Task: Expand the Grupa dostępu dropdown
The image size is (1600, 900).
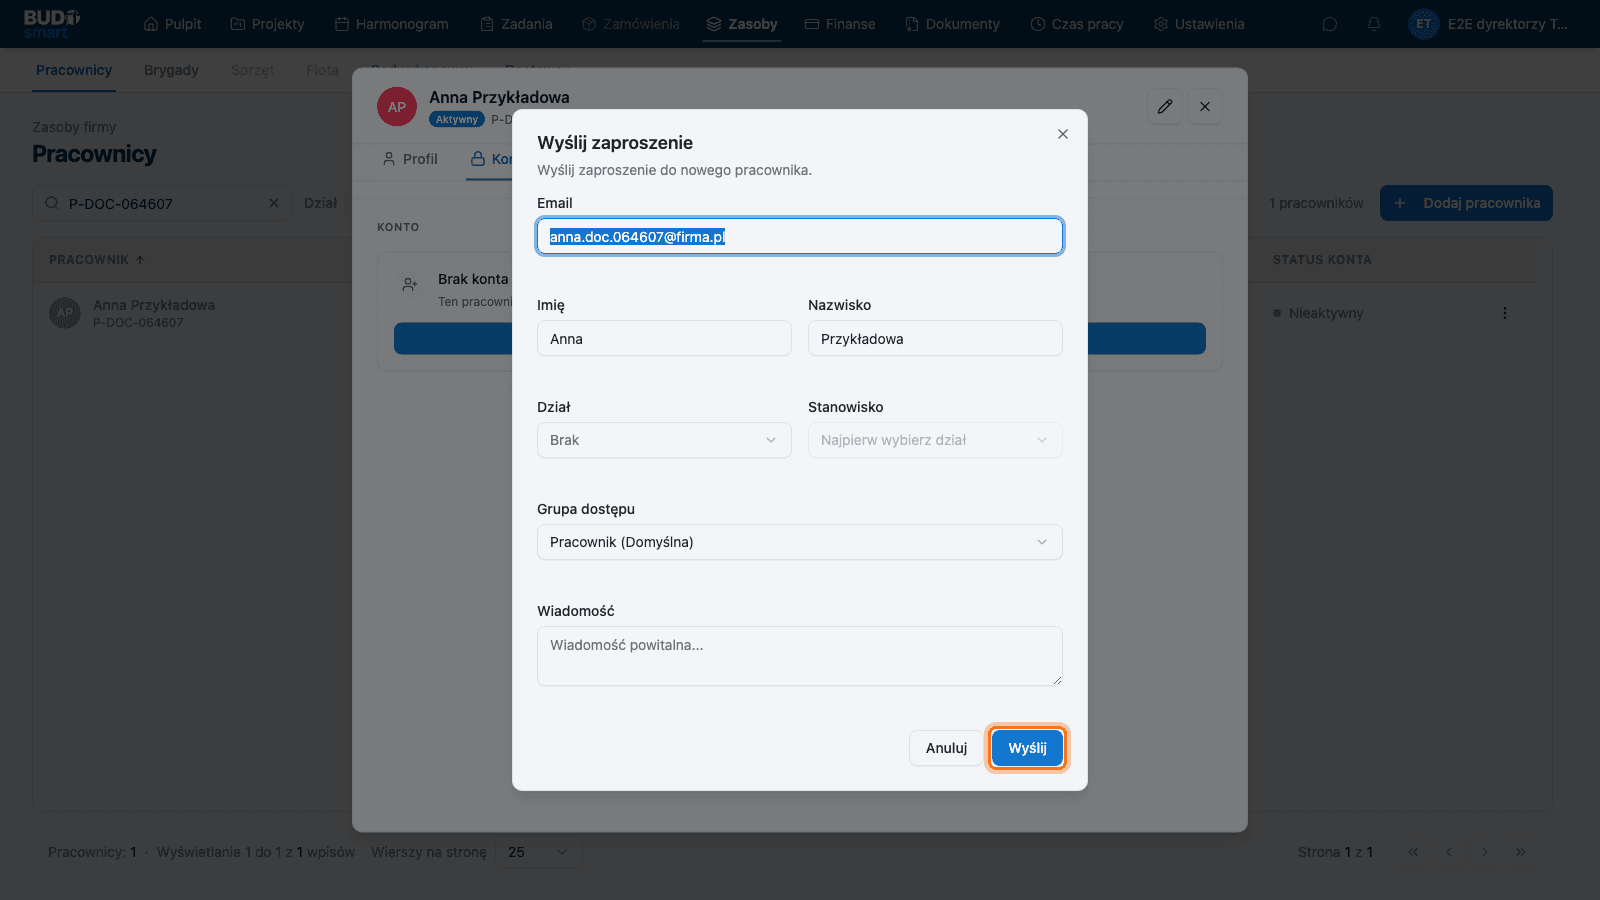Action: pyautogui.click(x=800, y=542)
